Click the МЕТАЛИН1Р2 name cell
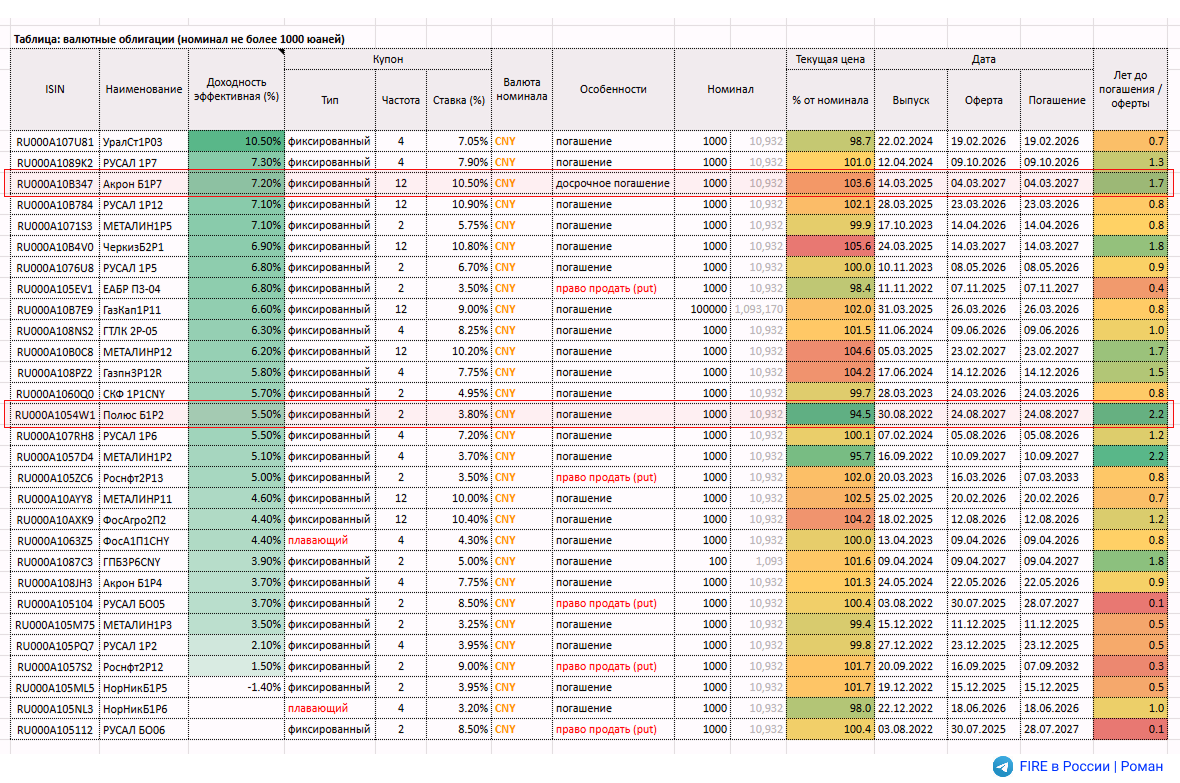Viewport: 1180px width, 783px height. pyautogui.click(x=144, y=457)
